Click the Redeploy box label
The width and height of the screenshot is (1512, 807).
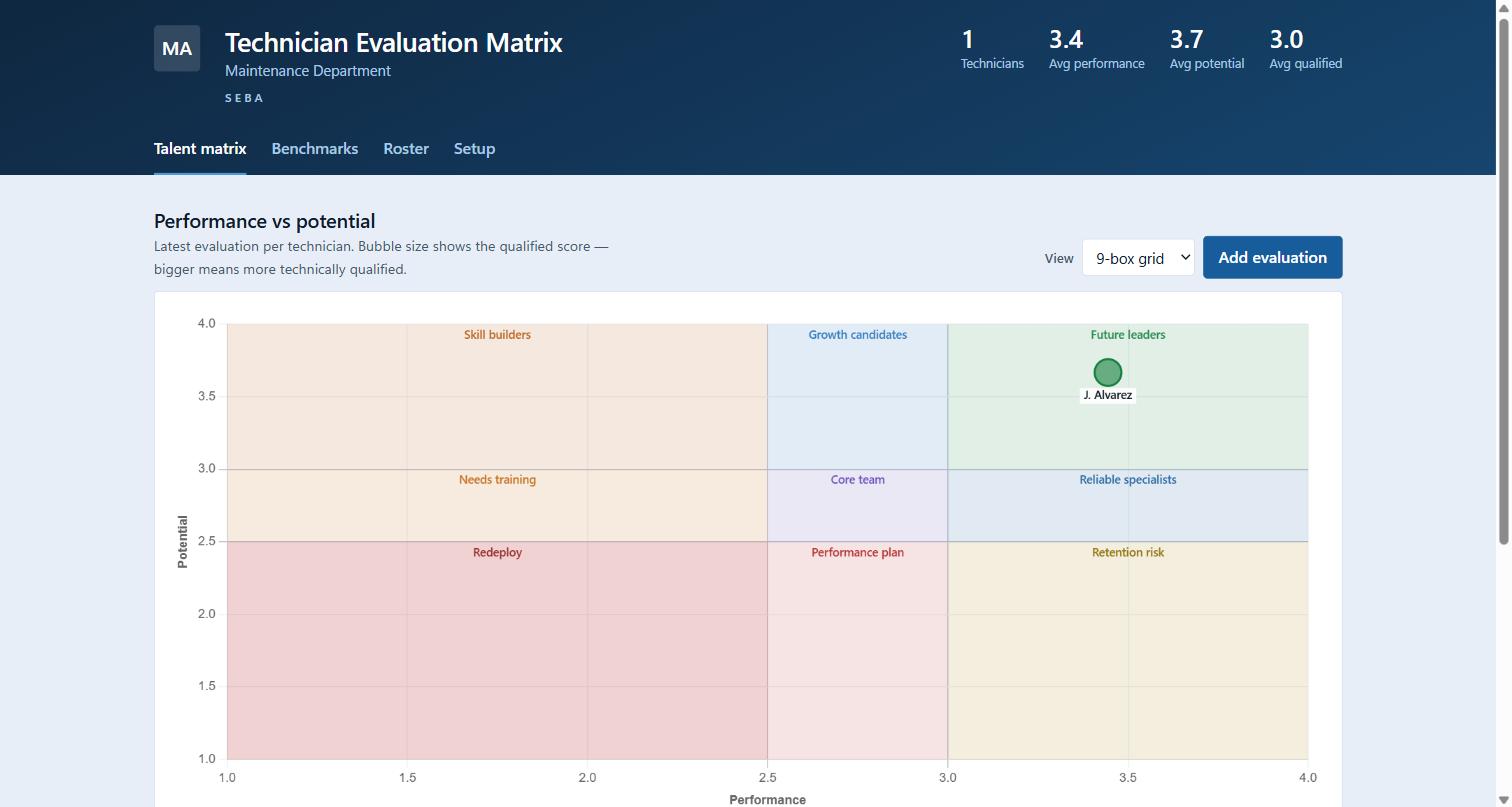(497, 553)
